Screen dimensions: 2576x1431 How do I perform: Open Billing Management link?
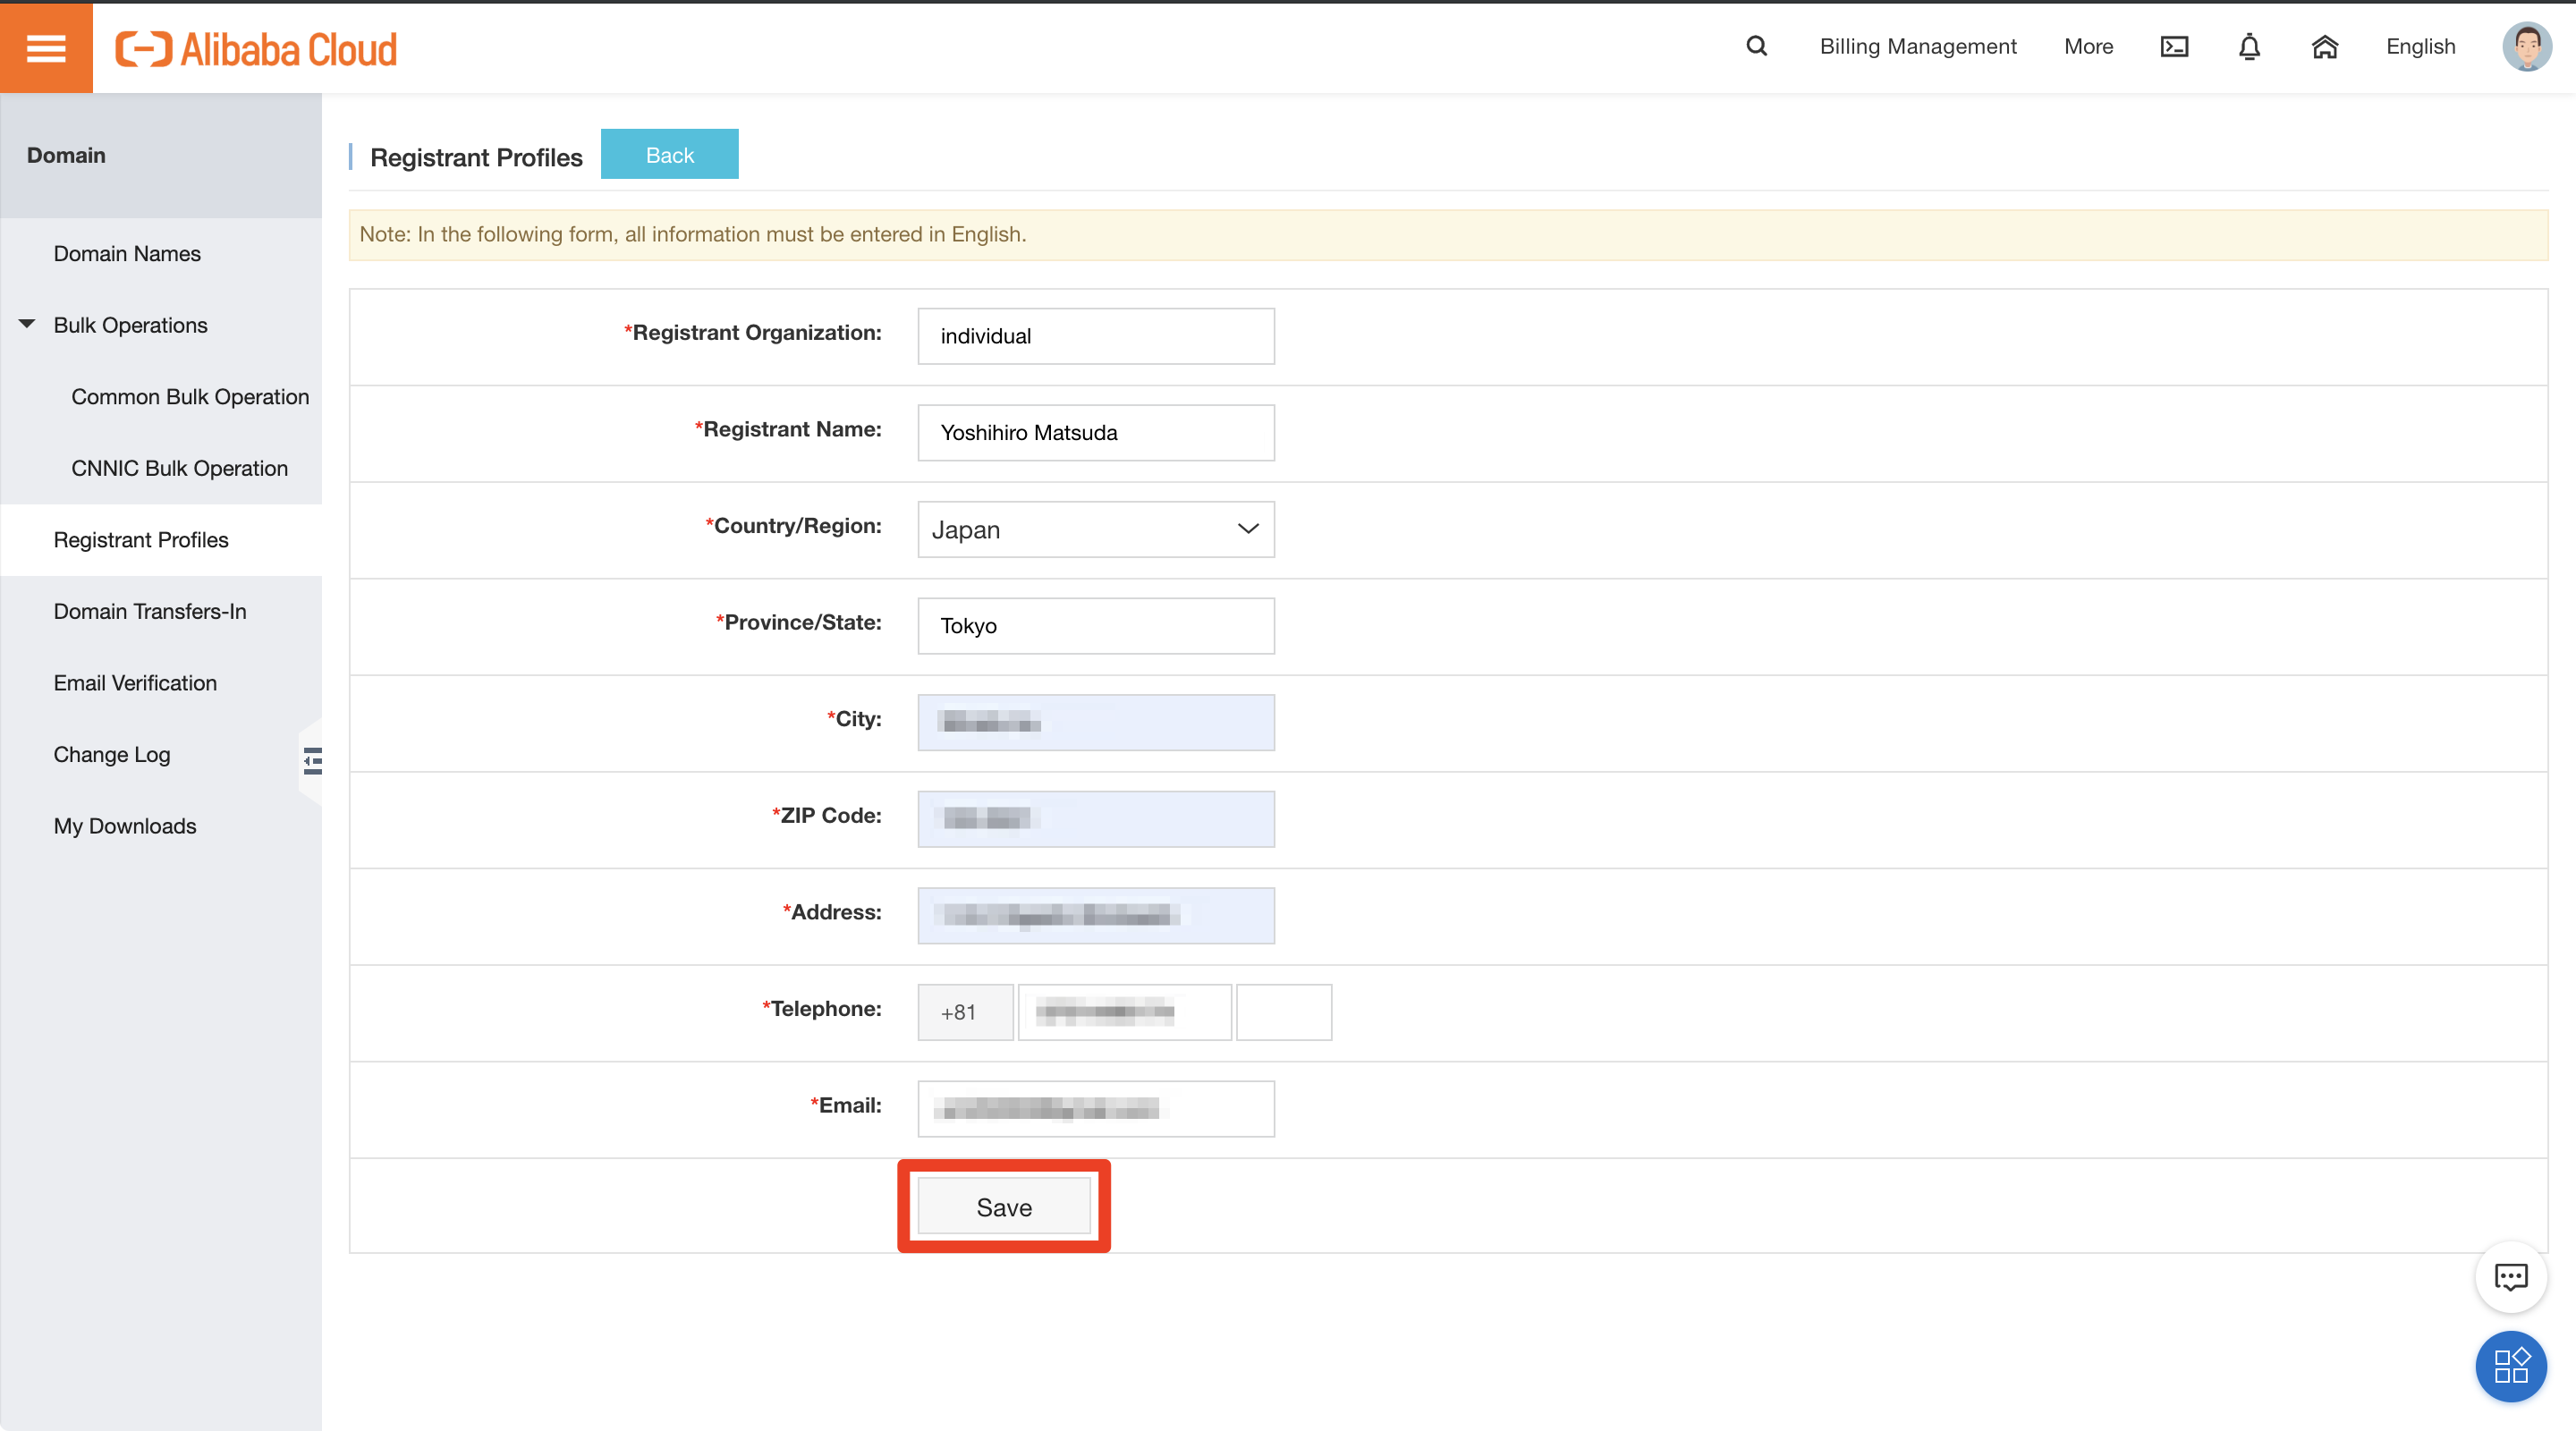pyautogui.click(x=1917, y=46)
